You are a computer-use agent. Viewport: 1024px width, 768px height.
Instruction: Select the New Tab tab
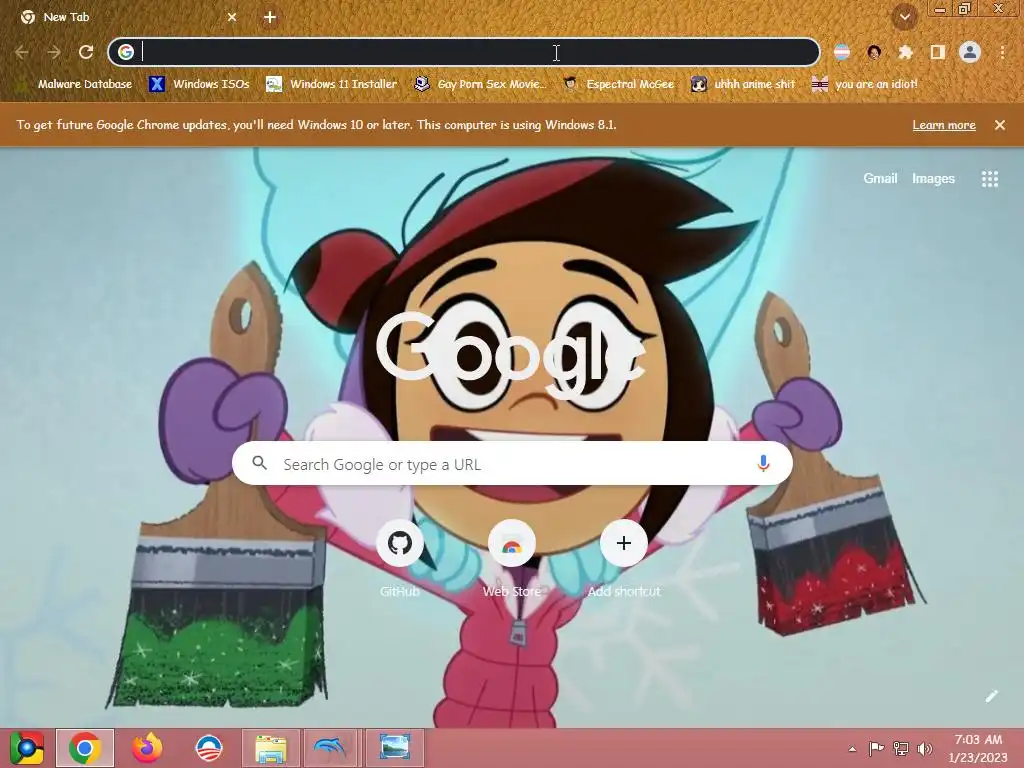tap(127, 18)
